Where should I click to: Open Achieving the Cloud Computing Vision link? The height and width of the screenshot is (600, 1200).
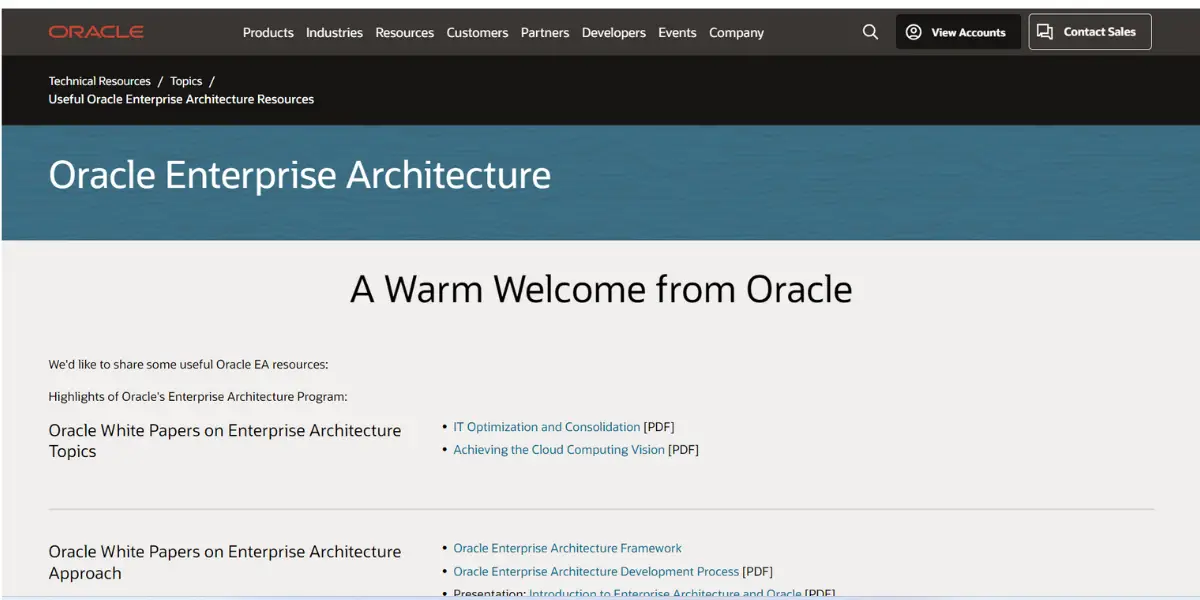click(x=559, y=450)
